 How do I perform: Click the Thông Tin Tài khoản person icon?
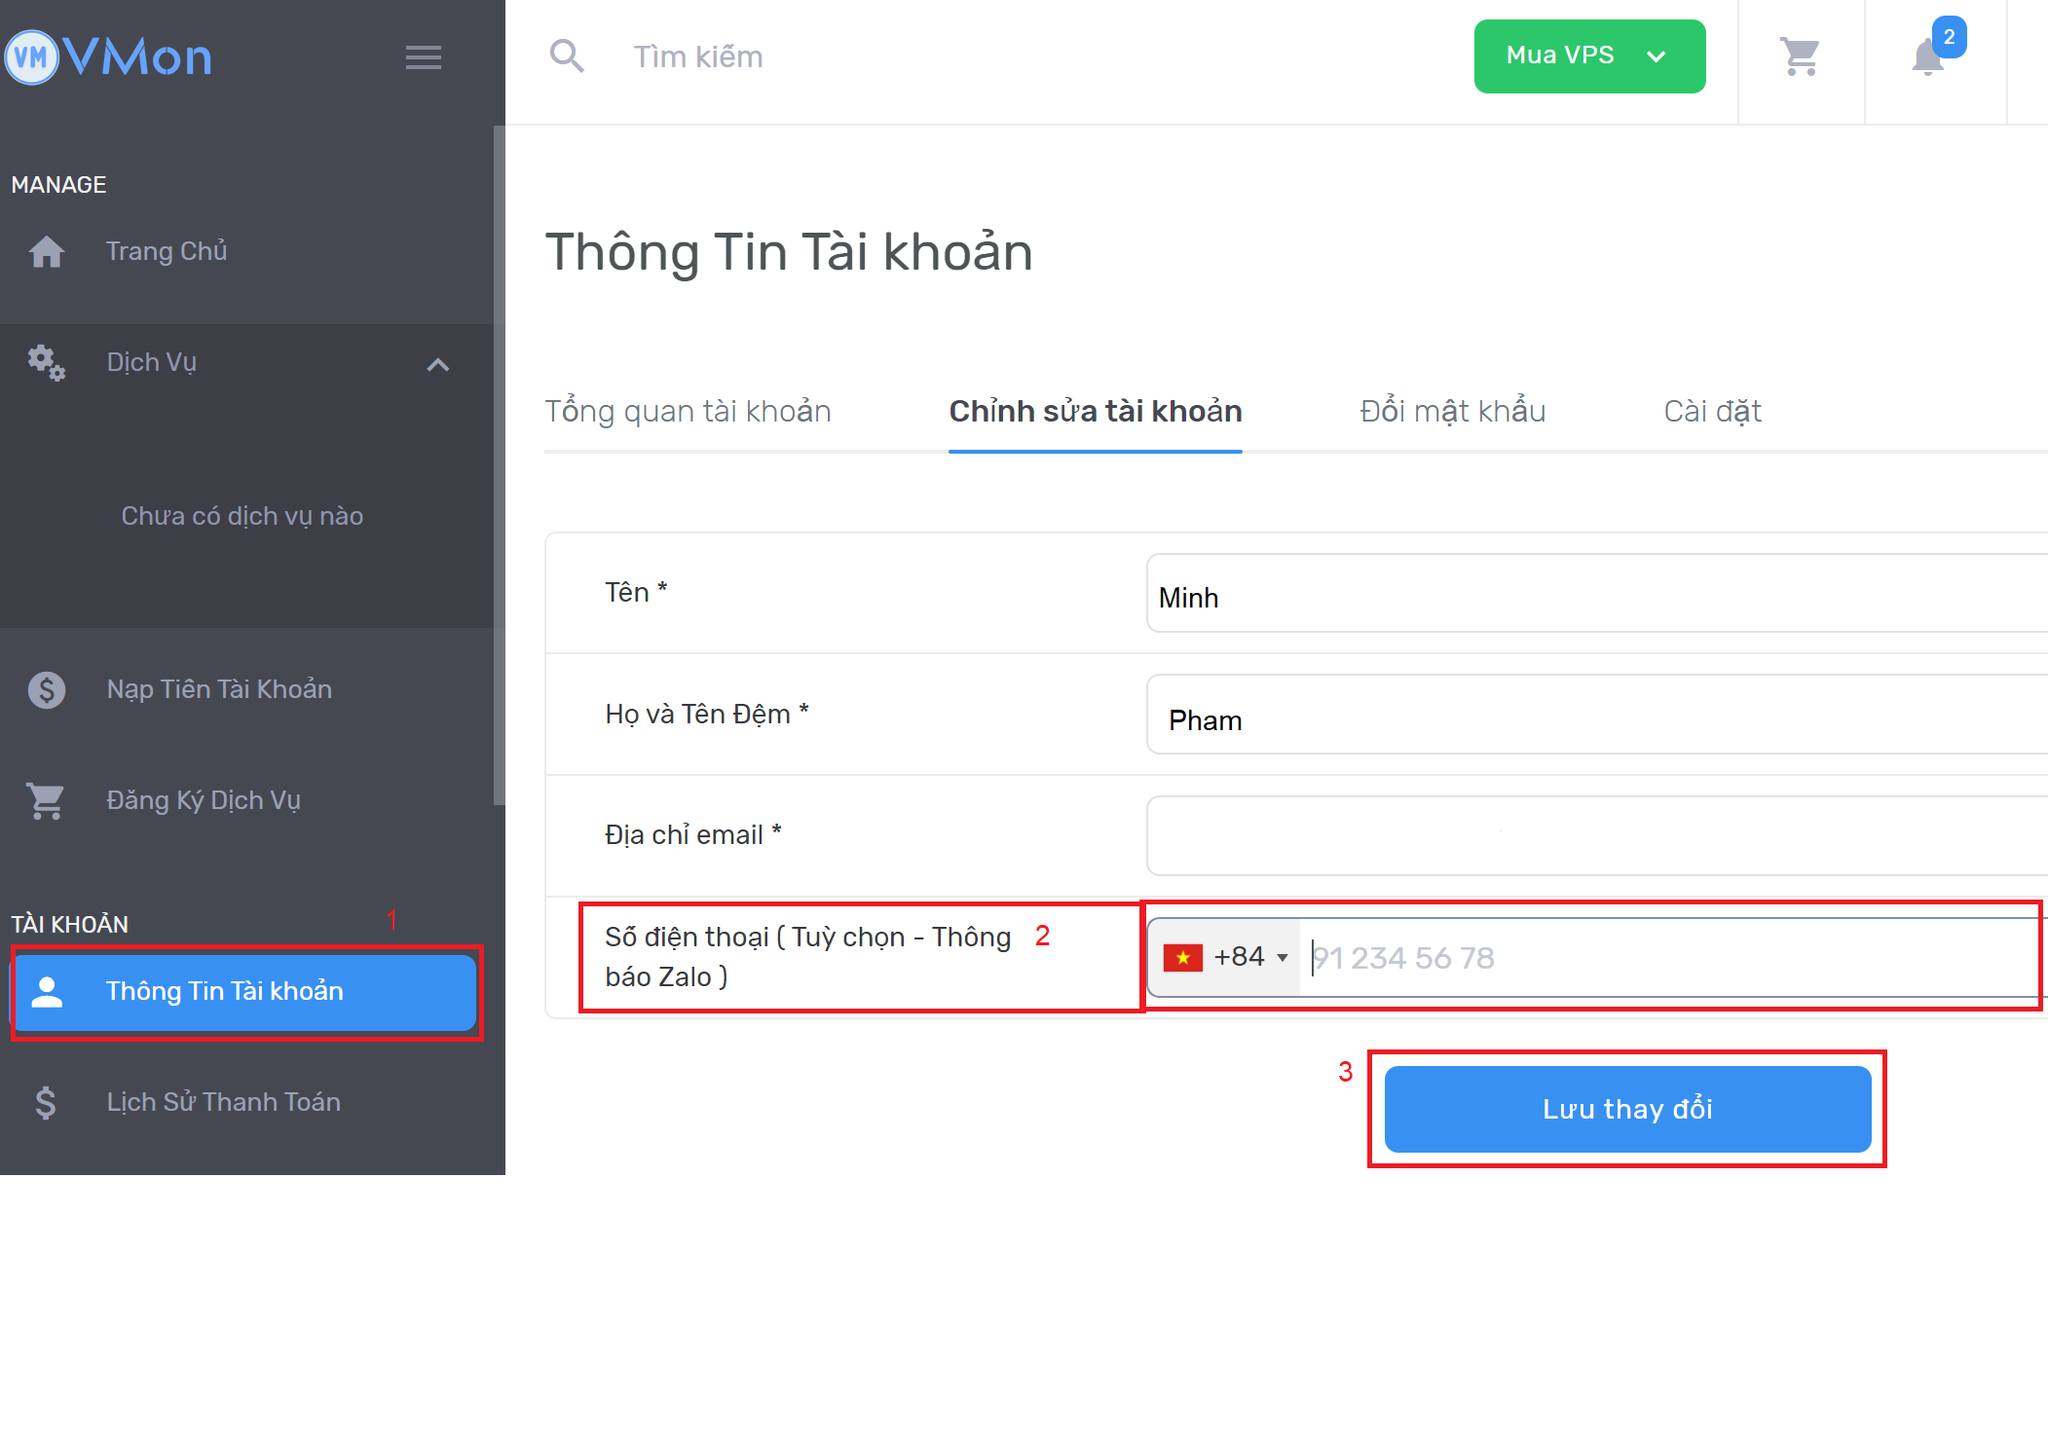point(47,992)
